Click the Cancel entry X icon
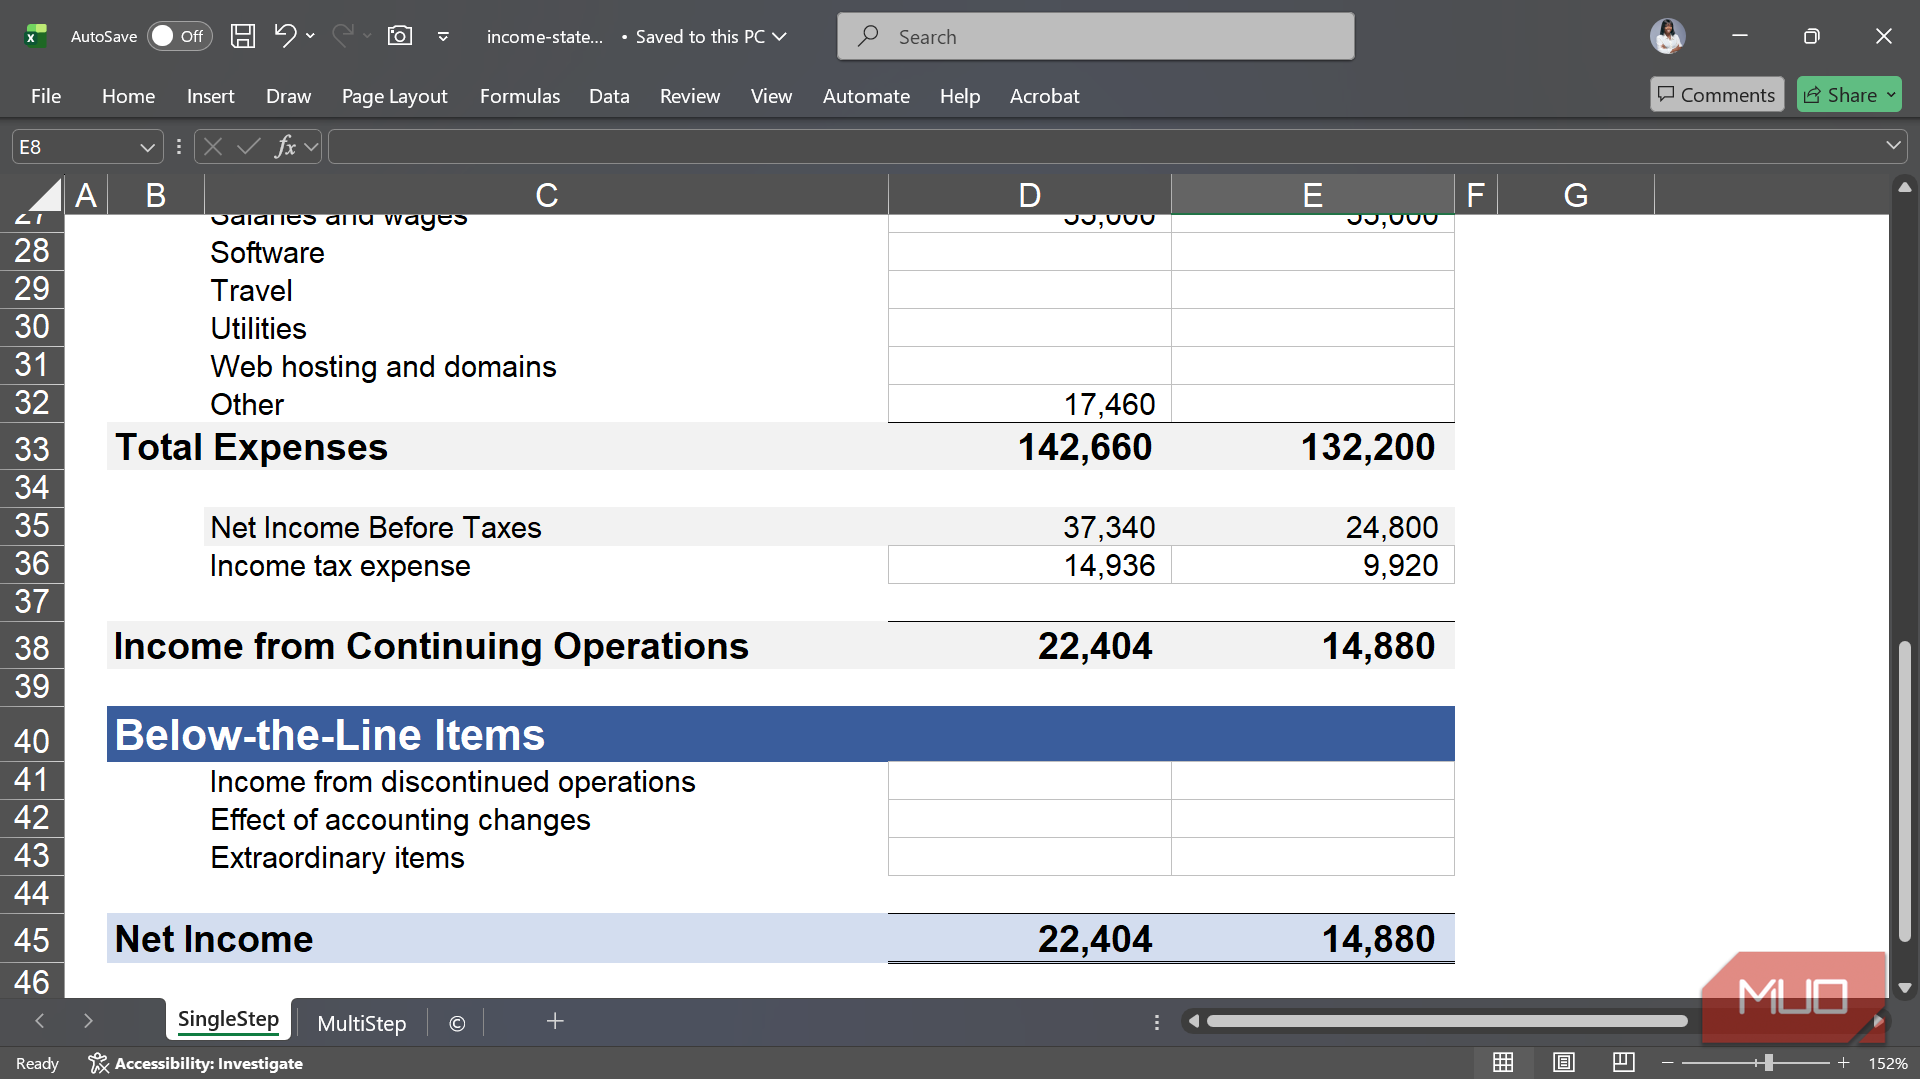The image size is (1920, 1080). coord(212,147)
